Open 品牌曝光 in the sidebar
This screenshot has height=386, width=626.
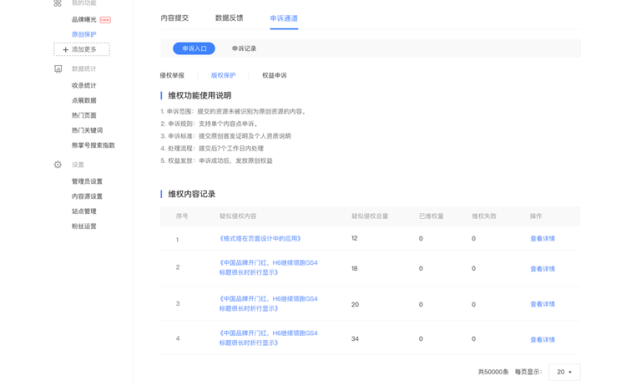pos(84,20)
